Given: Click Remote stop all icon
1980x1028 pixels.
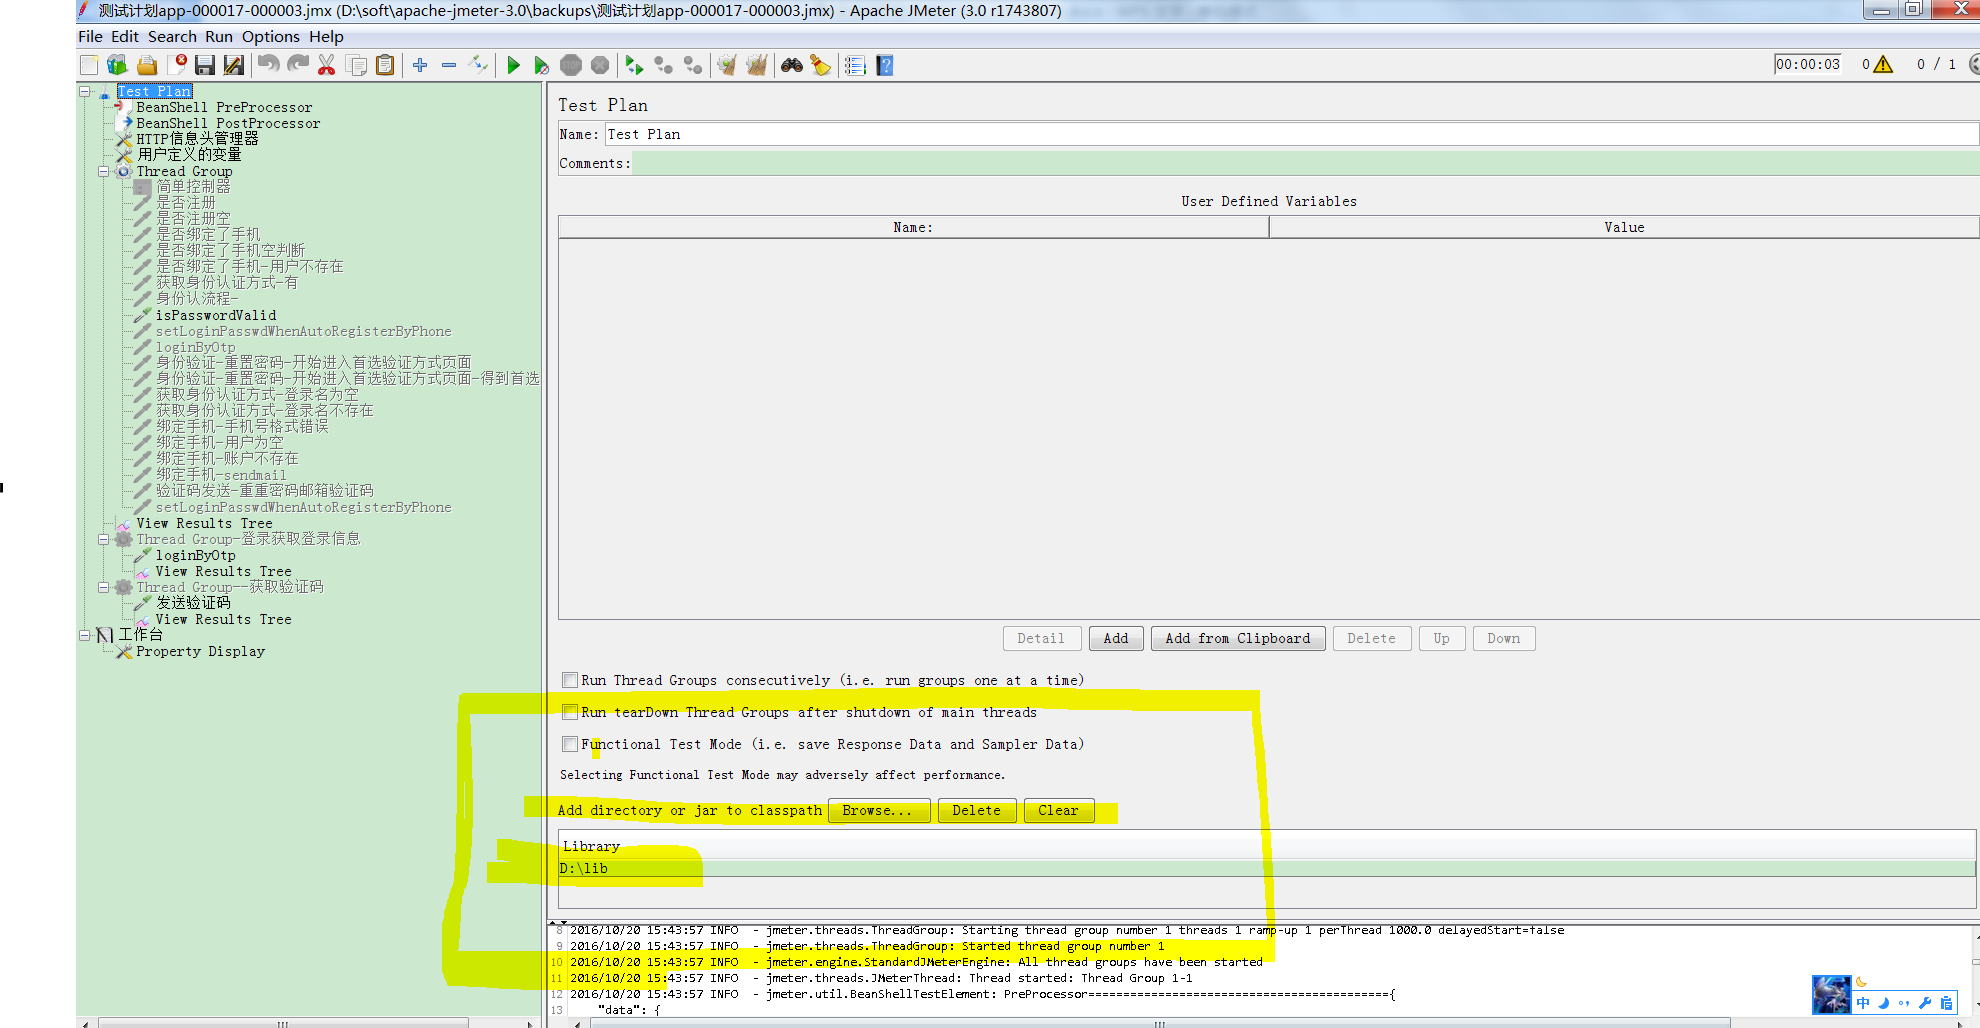Looking at the screenshot, I should coord(663,65).
